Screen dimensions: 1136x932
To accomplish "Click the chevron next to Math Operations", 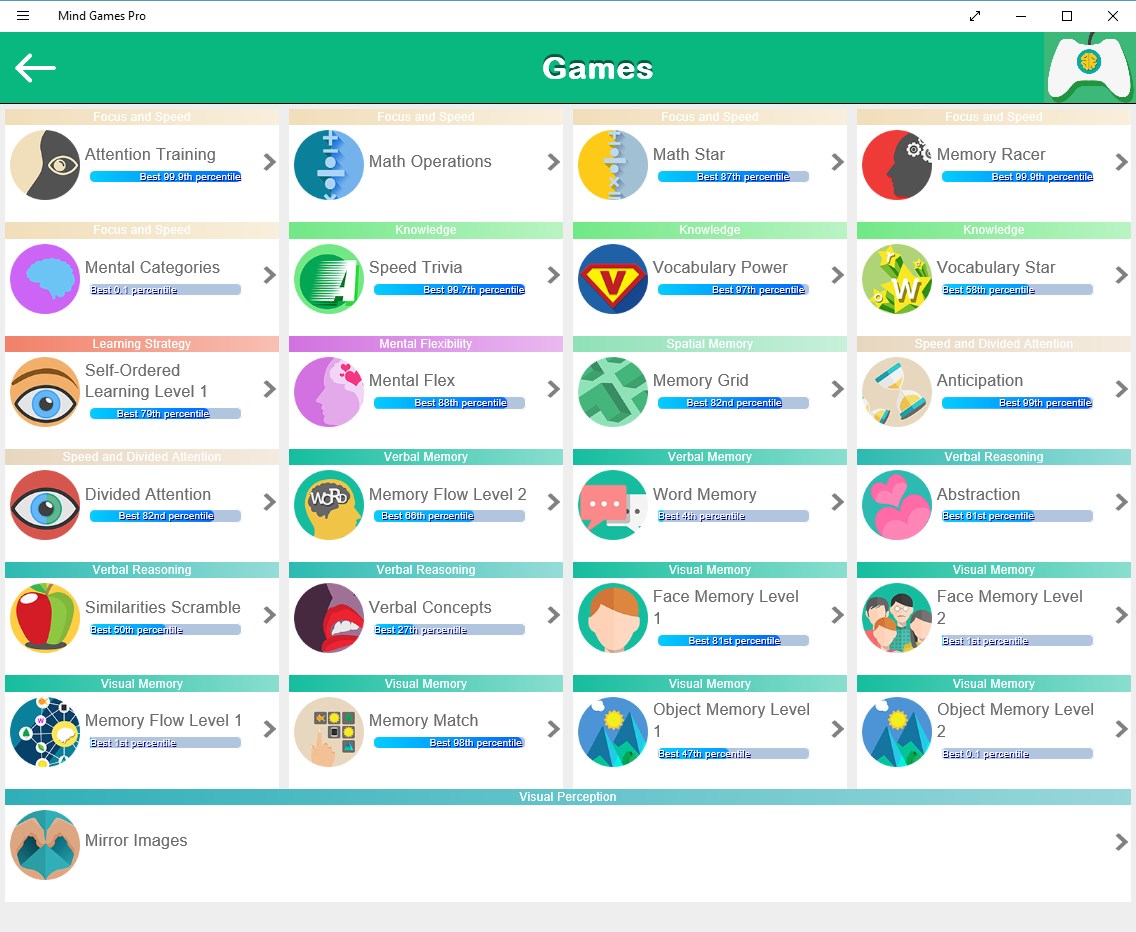I will click(x=554, y=162).
